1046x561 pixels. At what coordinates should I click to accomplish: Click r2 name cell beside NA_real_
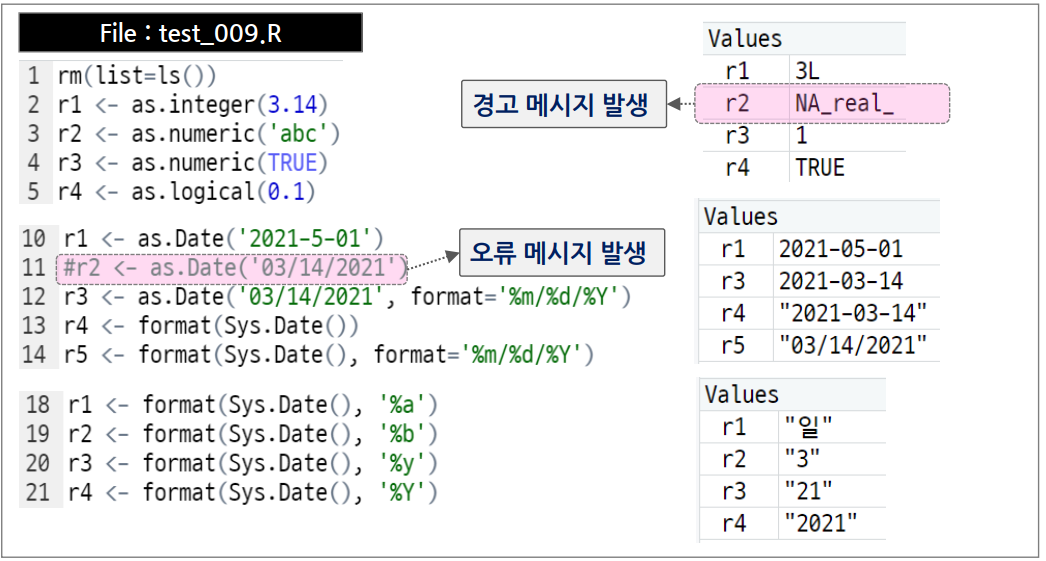pyautogui.click(x=738, y=103)
